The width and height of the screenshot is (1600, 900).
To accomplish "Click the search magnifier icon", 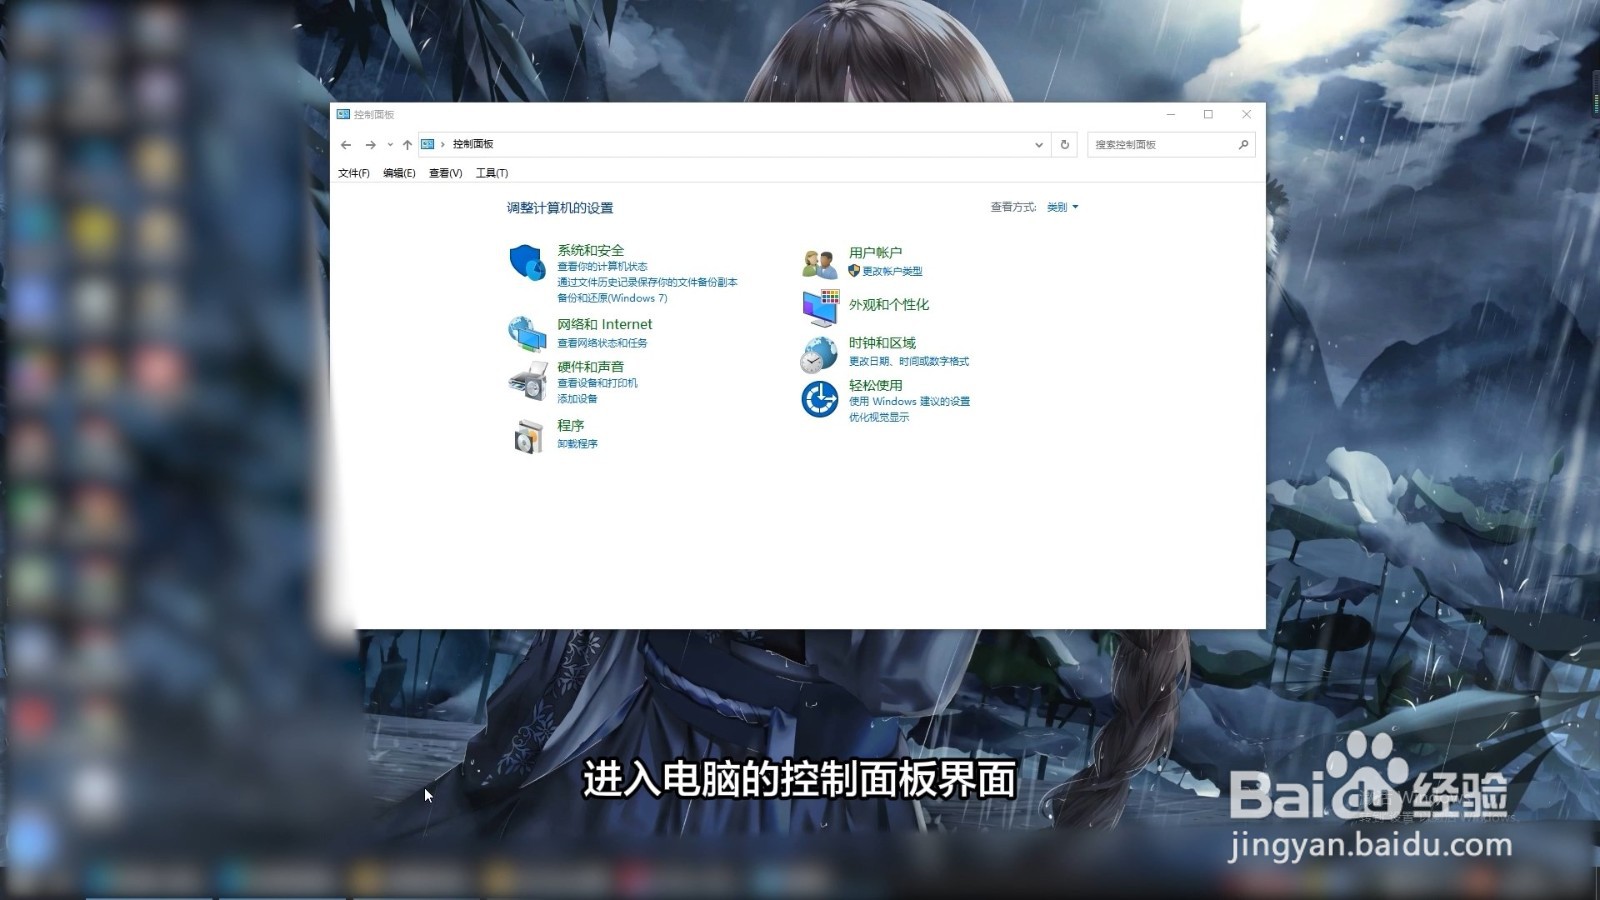I will (x=1243, y=145).
